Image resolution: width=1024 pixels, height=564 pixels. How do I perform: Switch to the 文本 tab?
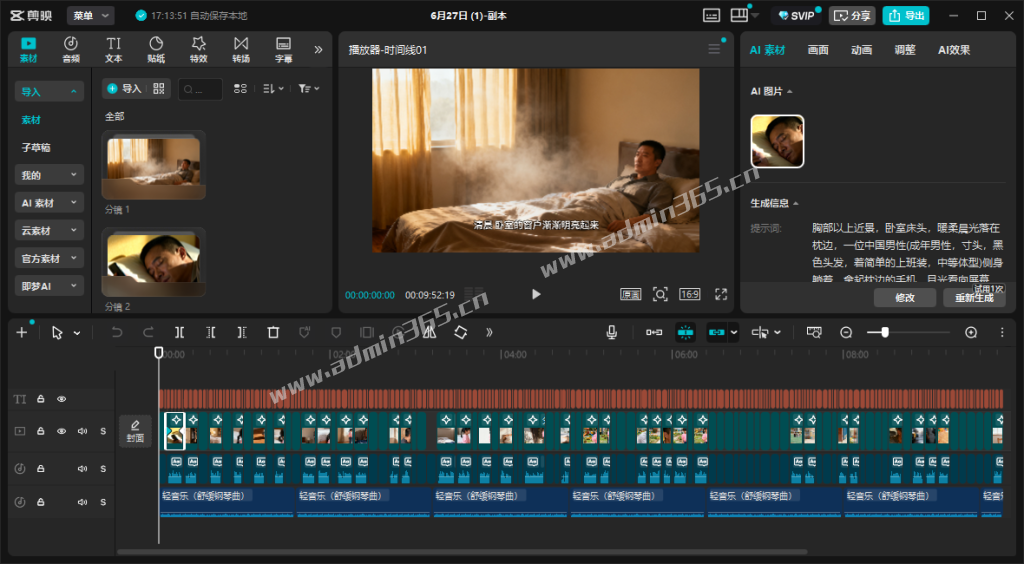(x=114, y=50)
